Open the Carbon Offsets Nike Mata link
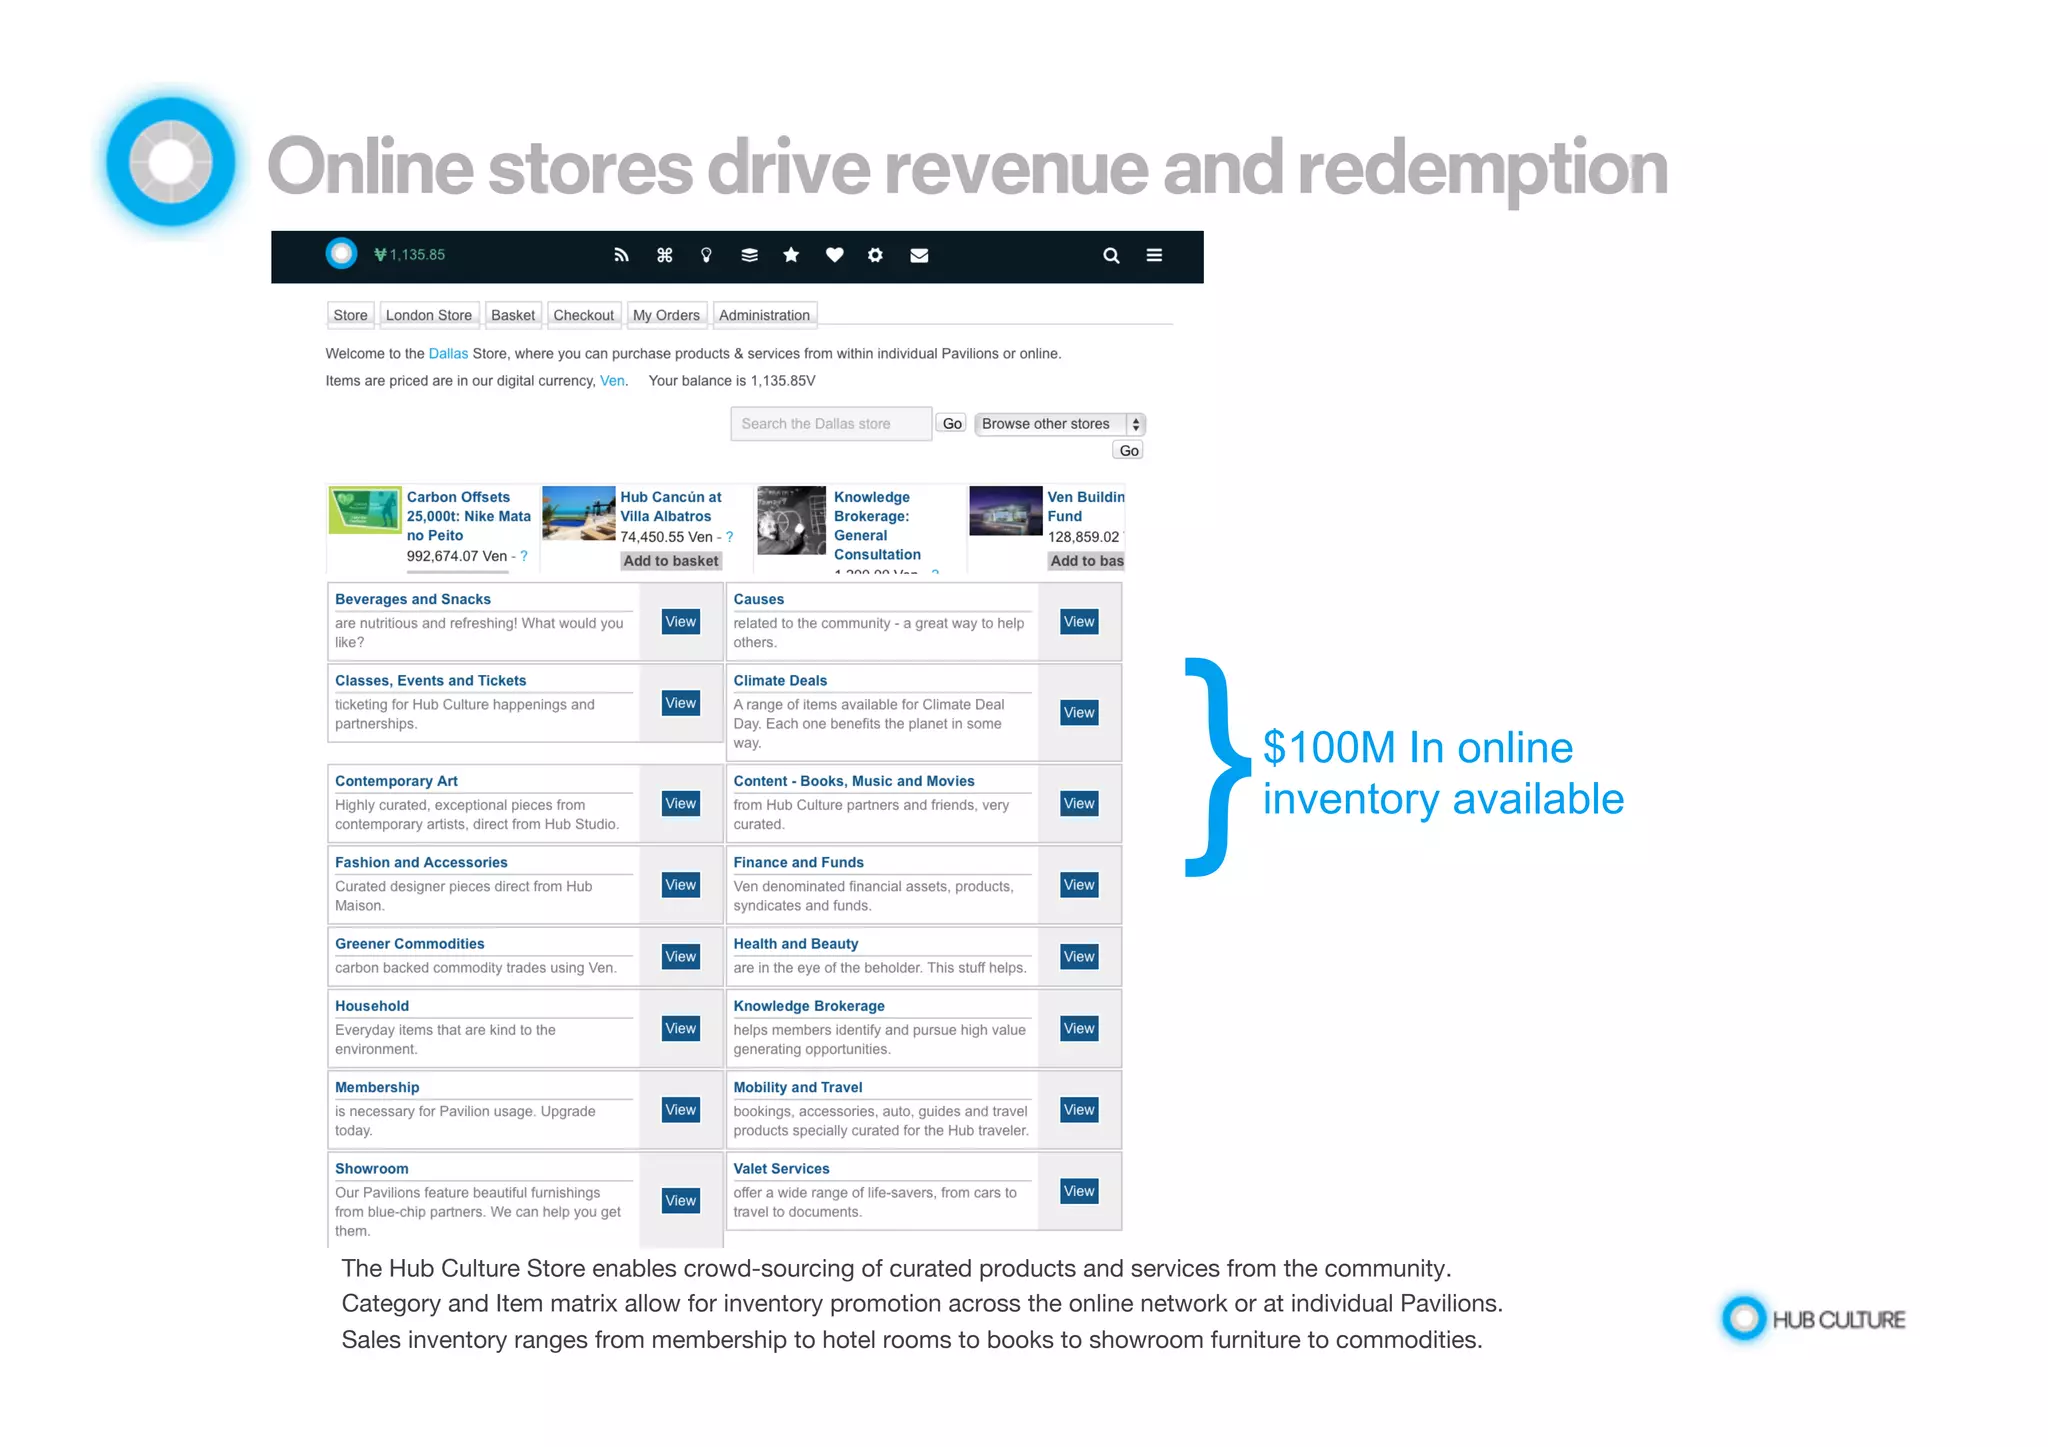Image resolution: width=2048 pixels, height=1447 pixels. (x=468, y=516)
